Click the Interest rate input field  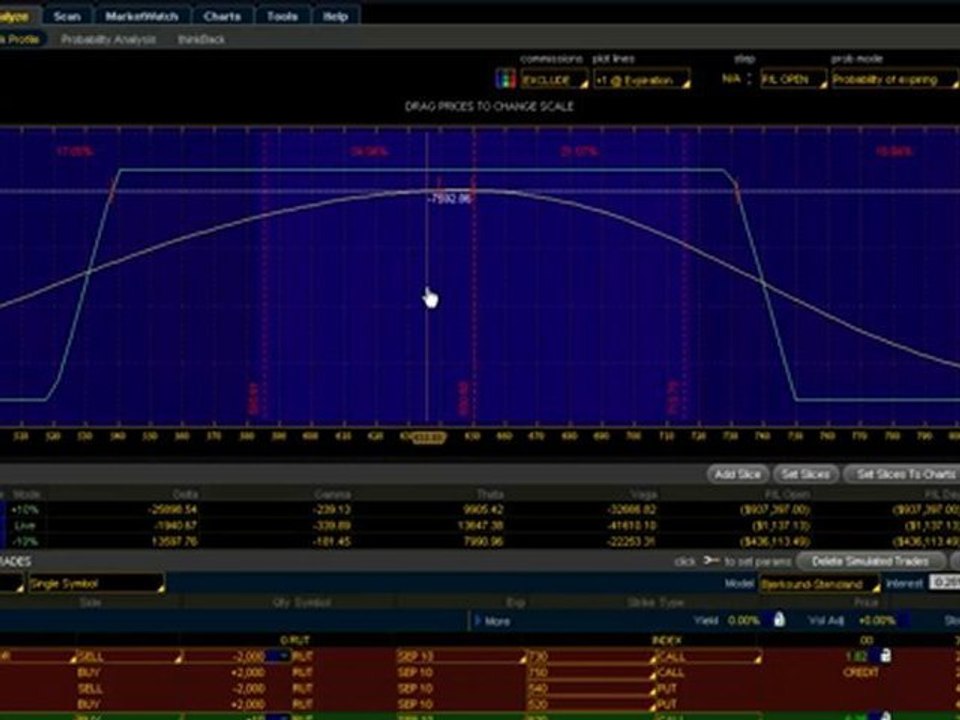[944, 583]
